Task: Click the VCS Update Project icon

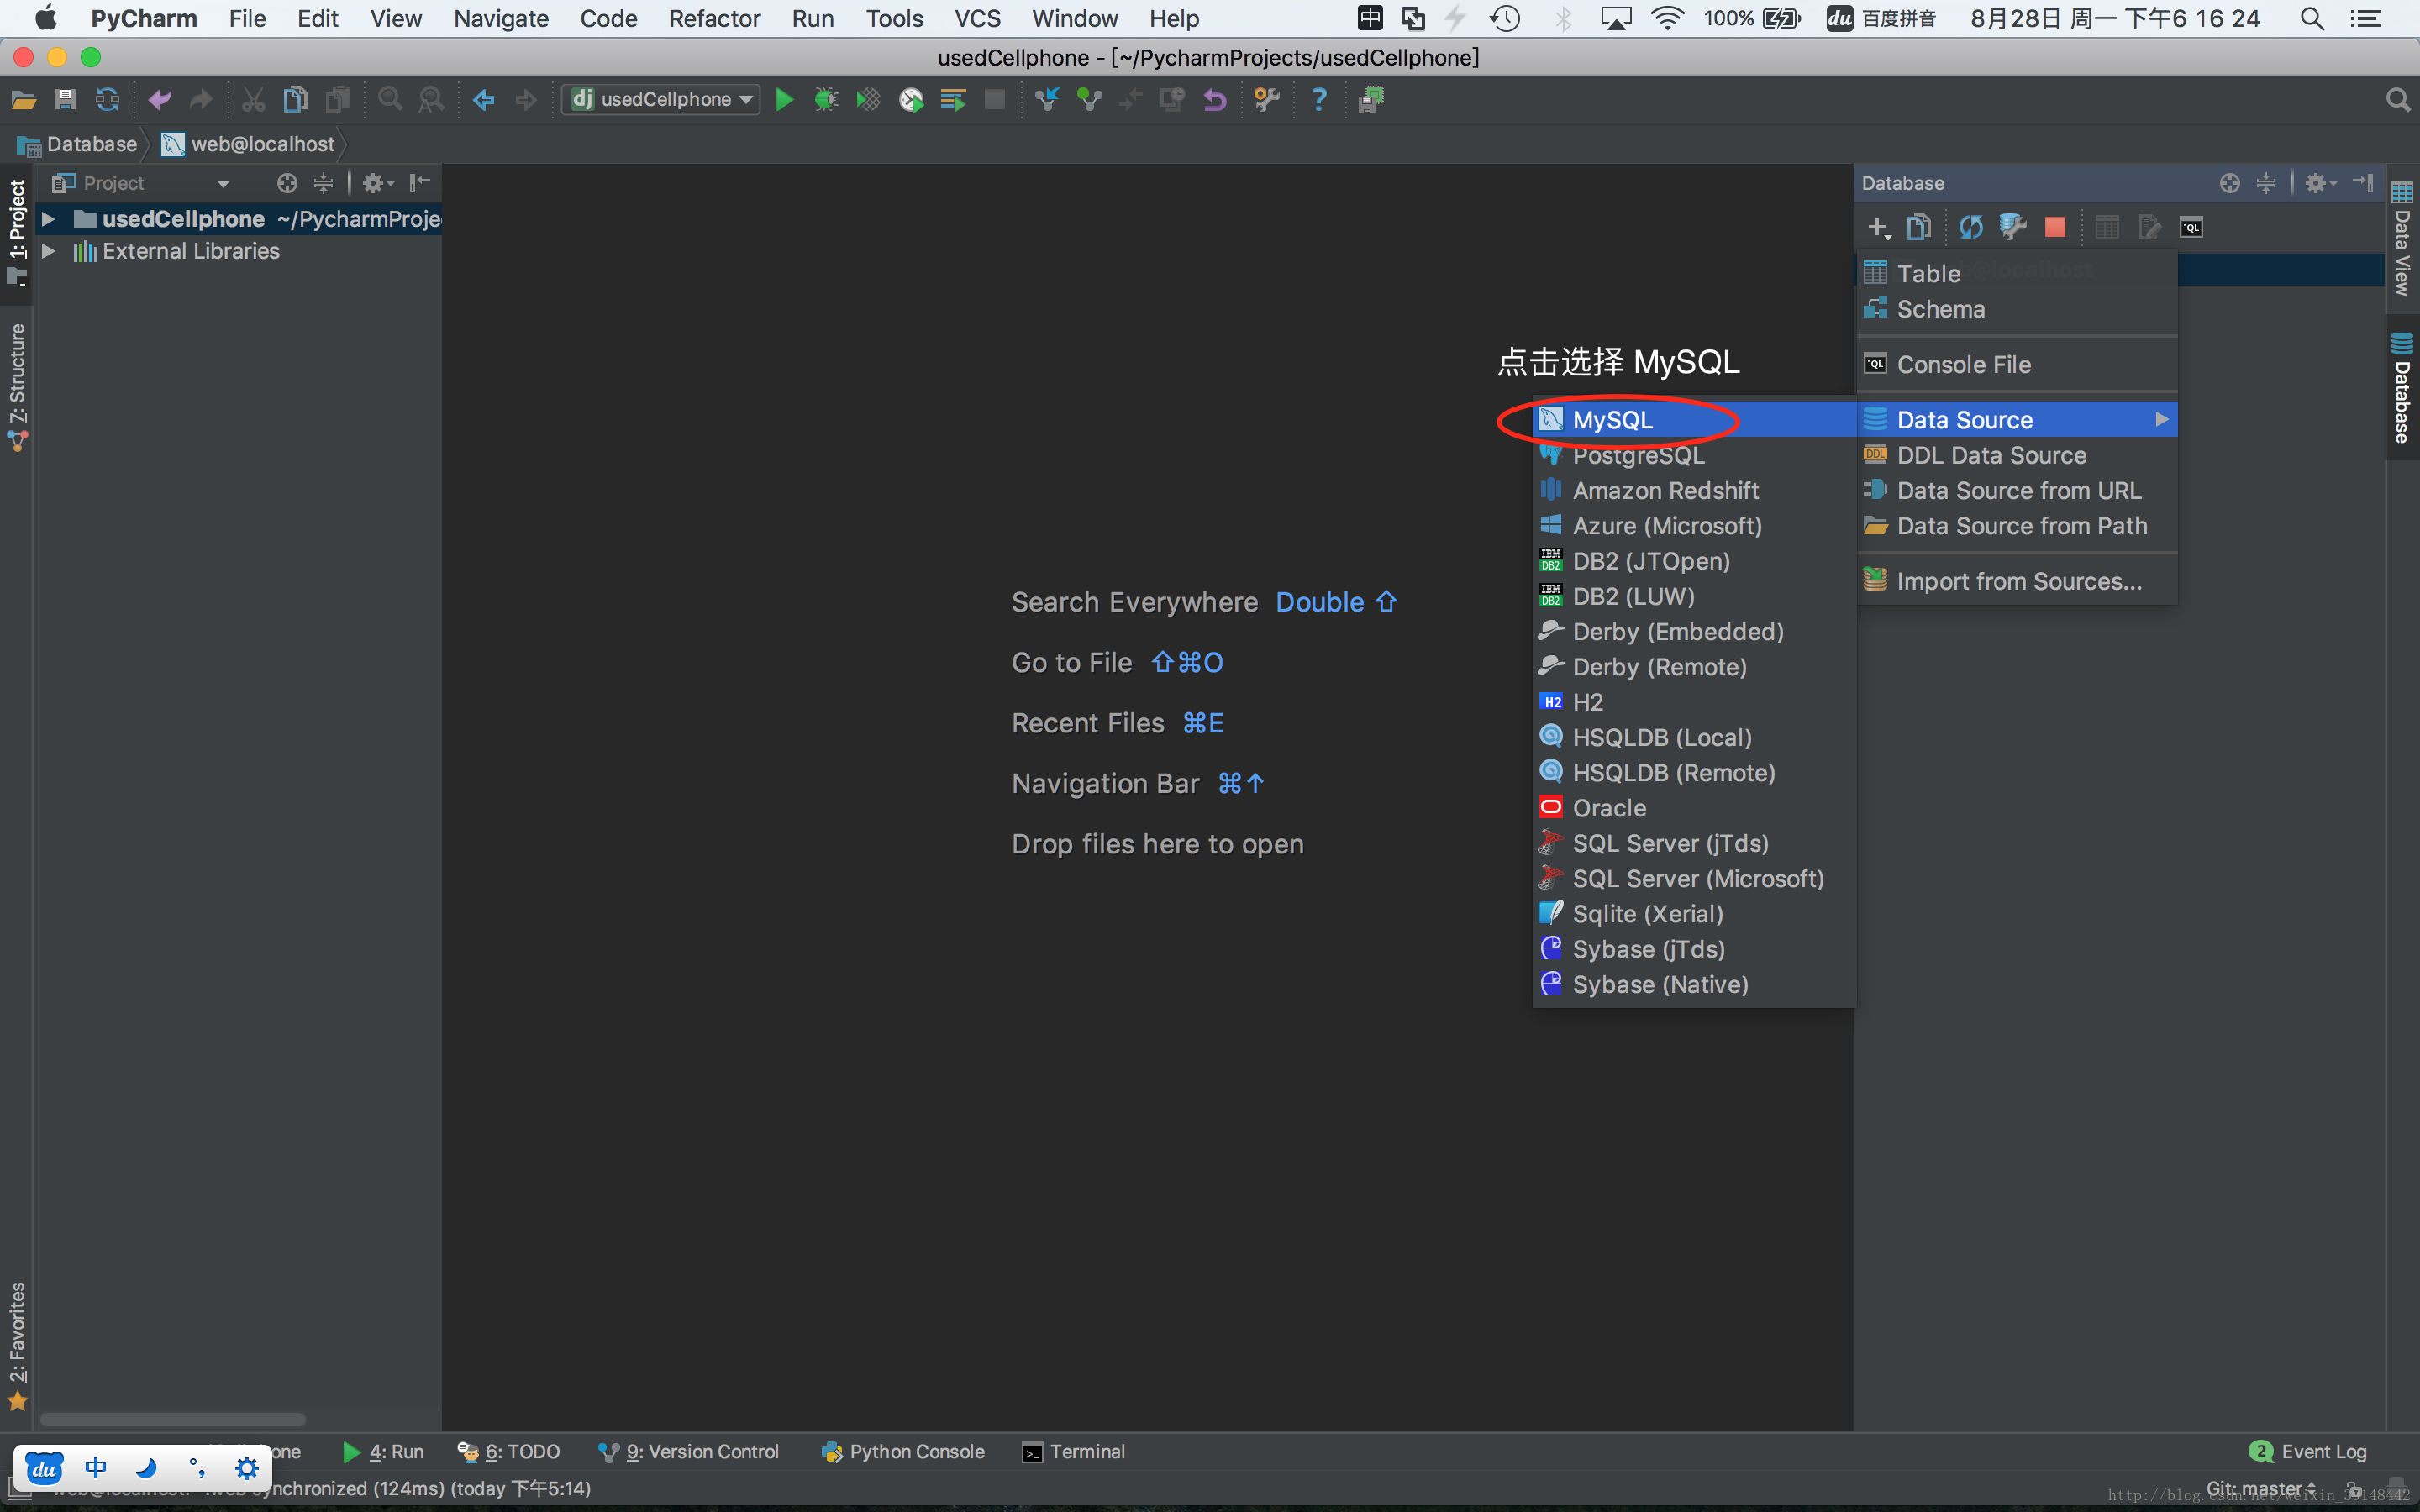Action: click(x=1047, y=99)
